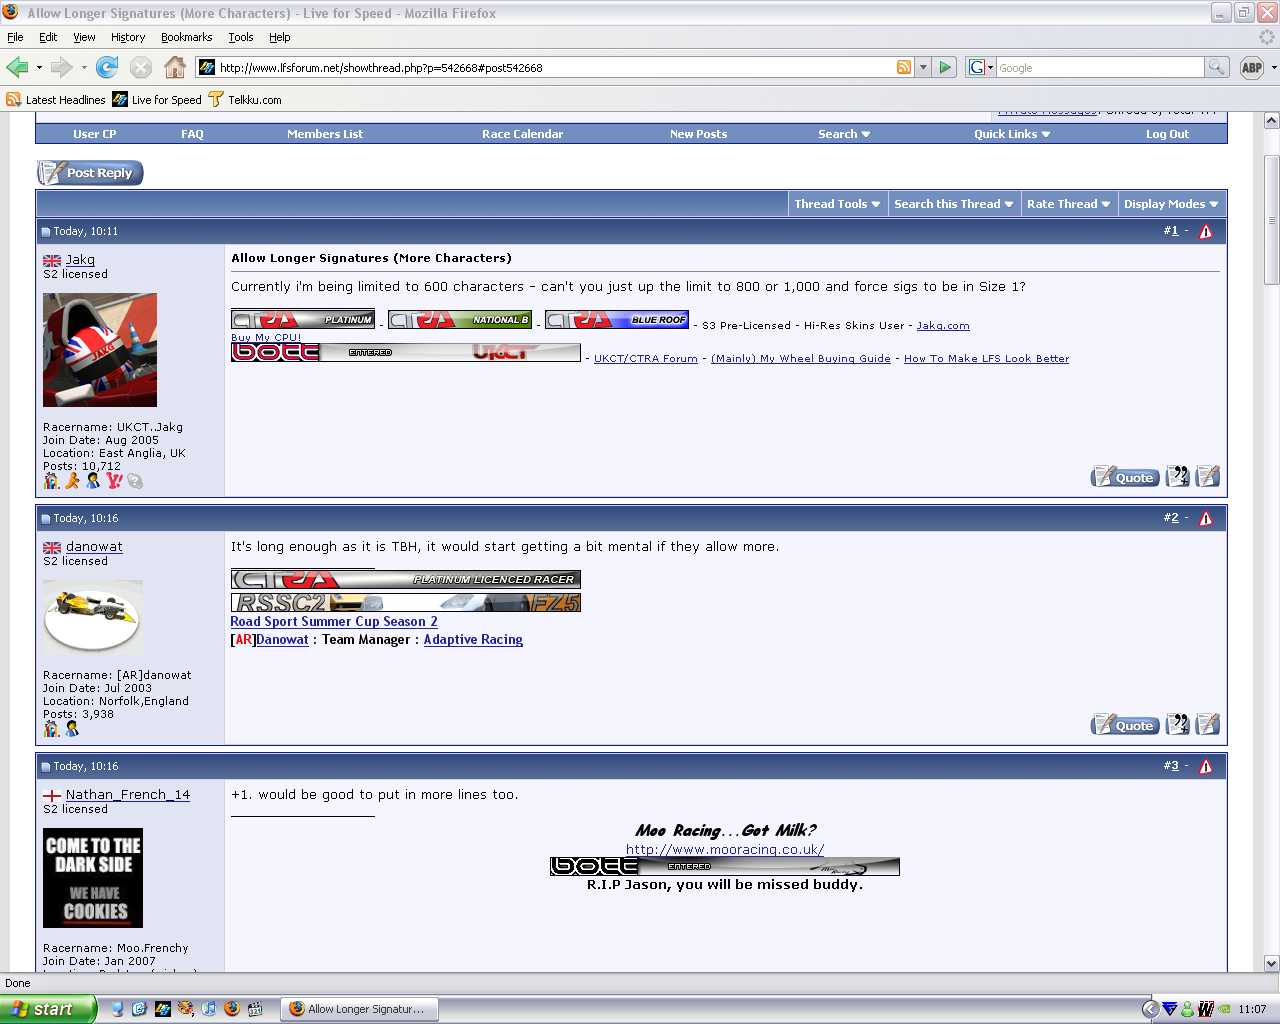Open the address bar URL history dropdown
This screenshot has width=1280, height=1024.
(923, 68)
